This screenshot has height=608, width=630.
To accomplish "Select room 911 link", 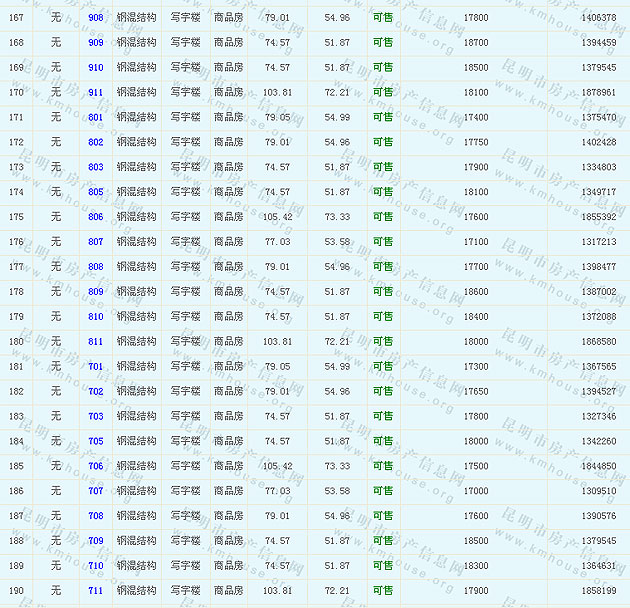I will click(95, 93).
